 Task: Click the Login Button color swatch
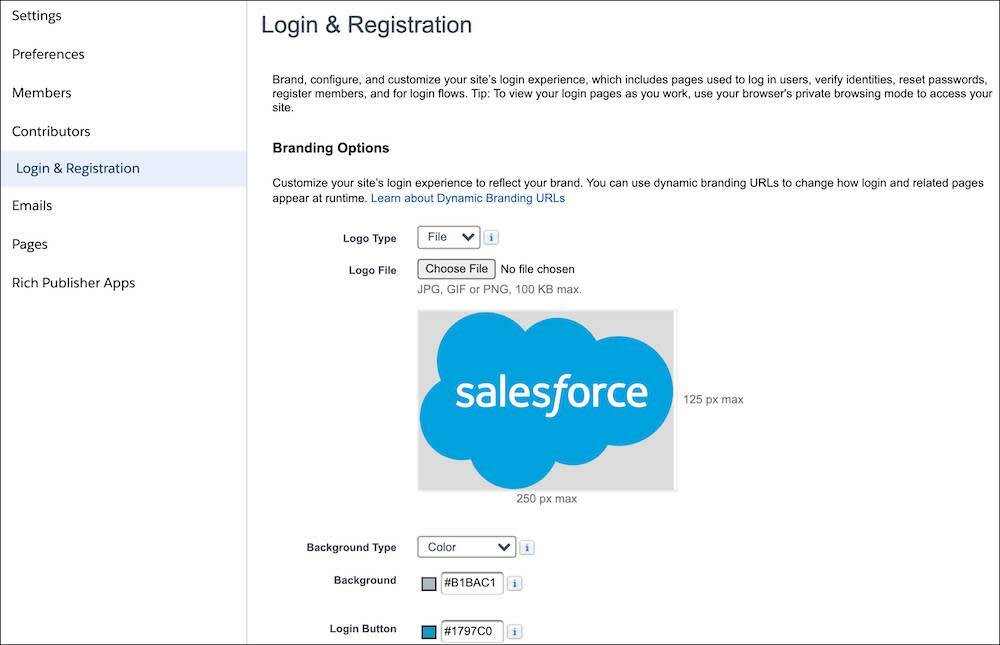(x=427, y=630)
